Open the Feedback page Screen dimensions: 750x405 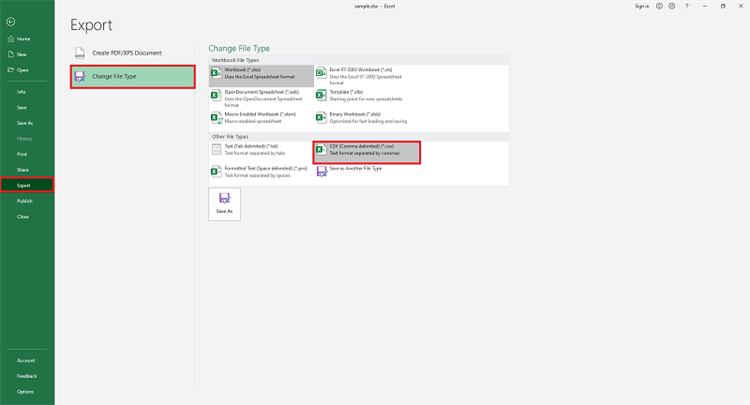[27, 376]
